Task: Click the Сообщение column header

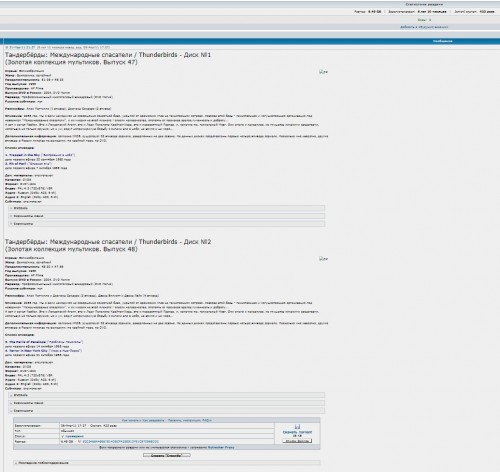Action: (x=443, y=41)
